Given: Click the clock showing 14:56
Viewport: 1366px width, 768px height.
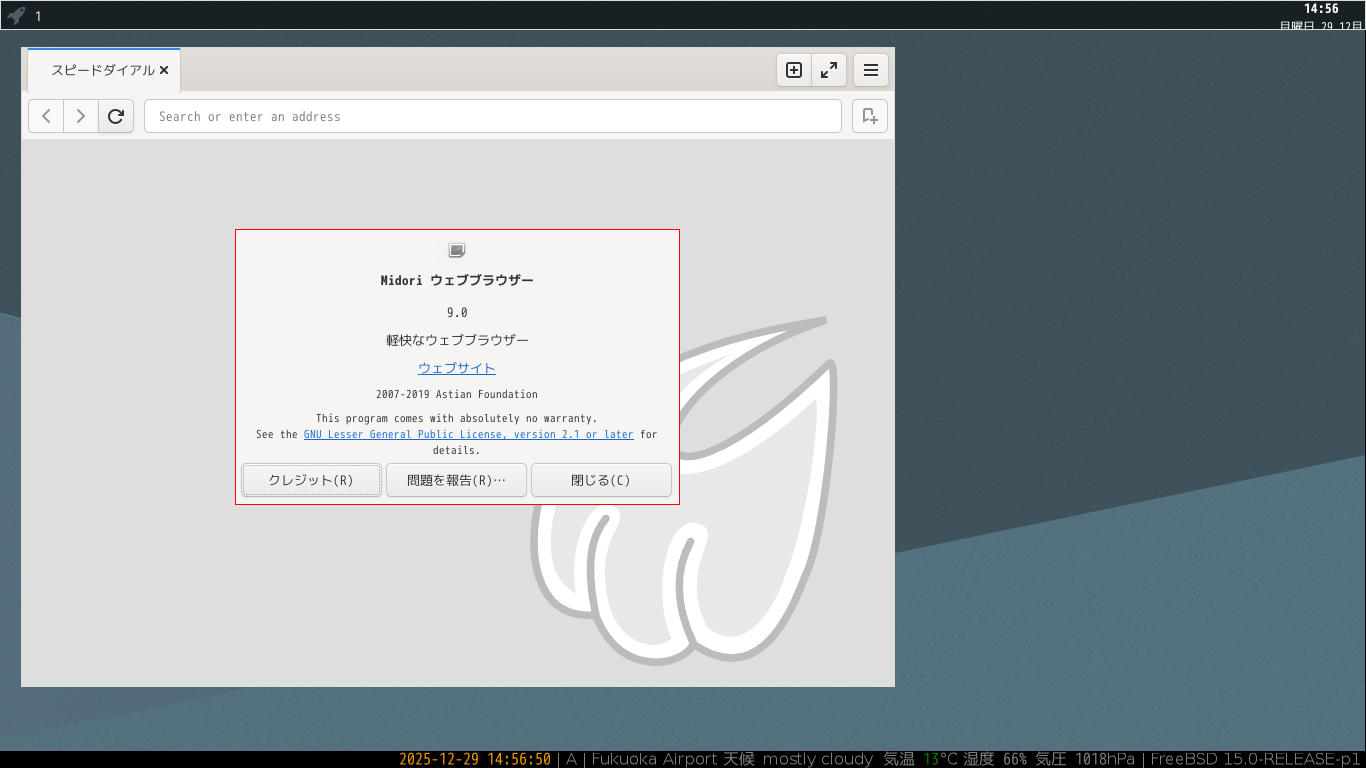Looking at the screenshot, I should (x=1321, y=9).
